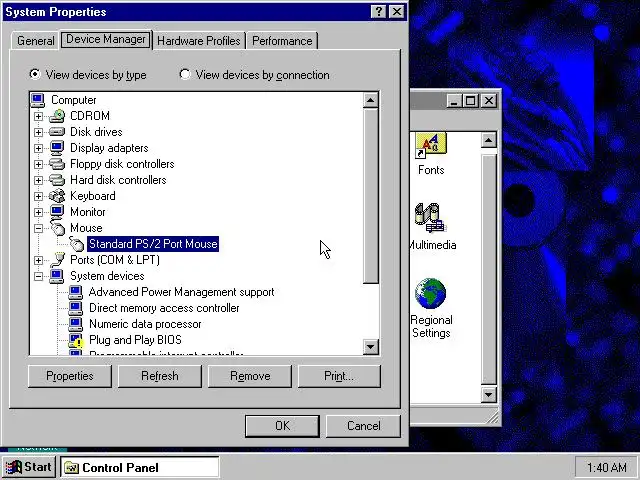This screenshot has width=640, height=480.
Task: Select View devices by type
Action: 35,74
